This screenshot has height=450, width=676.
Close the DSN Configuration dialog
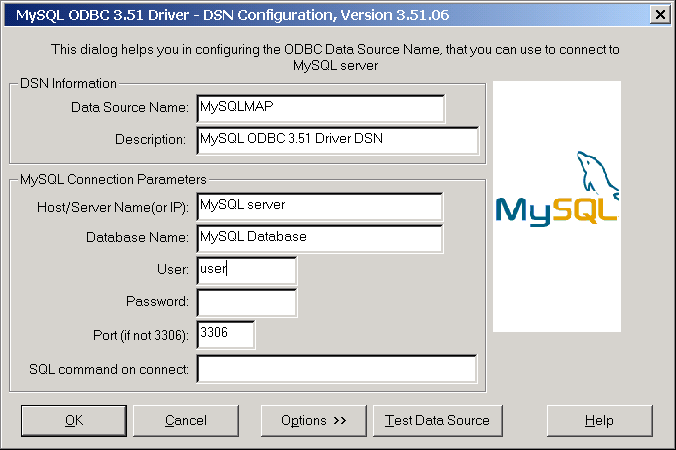pyautogui.click(x=660, y=15)
